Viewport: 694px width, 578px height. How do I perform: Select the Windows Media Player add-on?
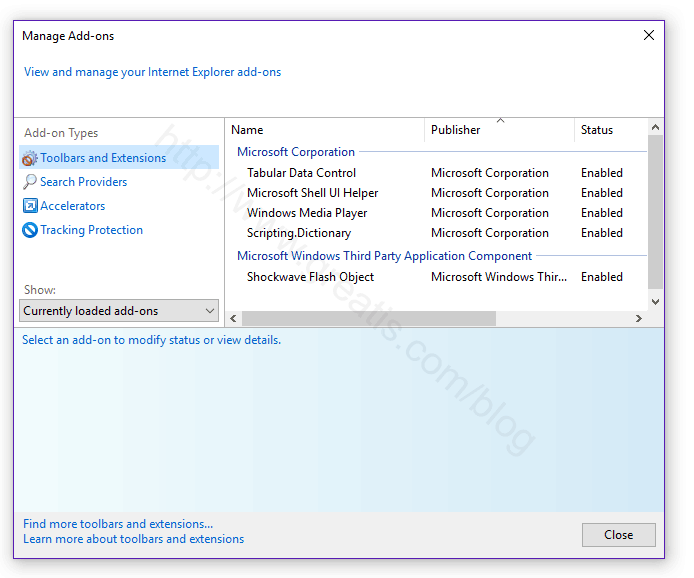tap(307, 213)
